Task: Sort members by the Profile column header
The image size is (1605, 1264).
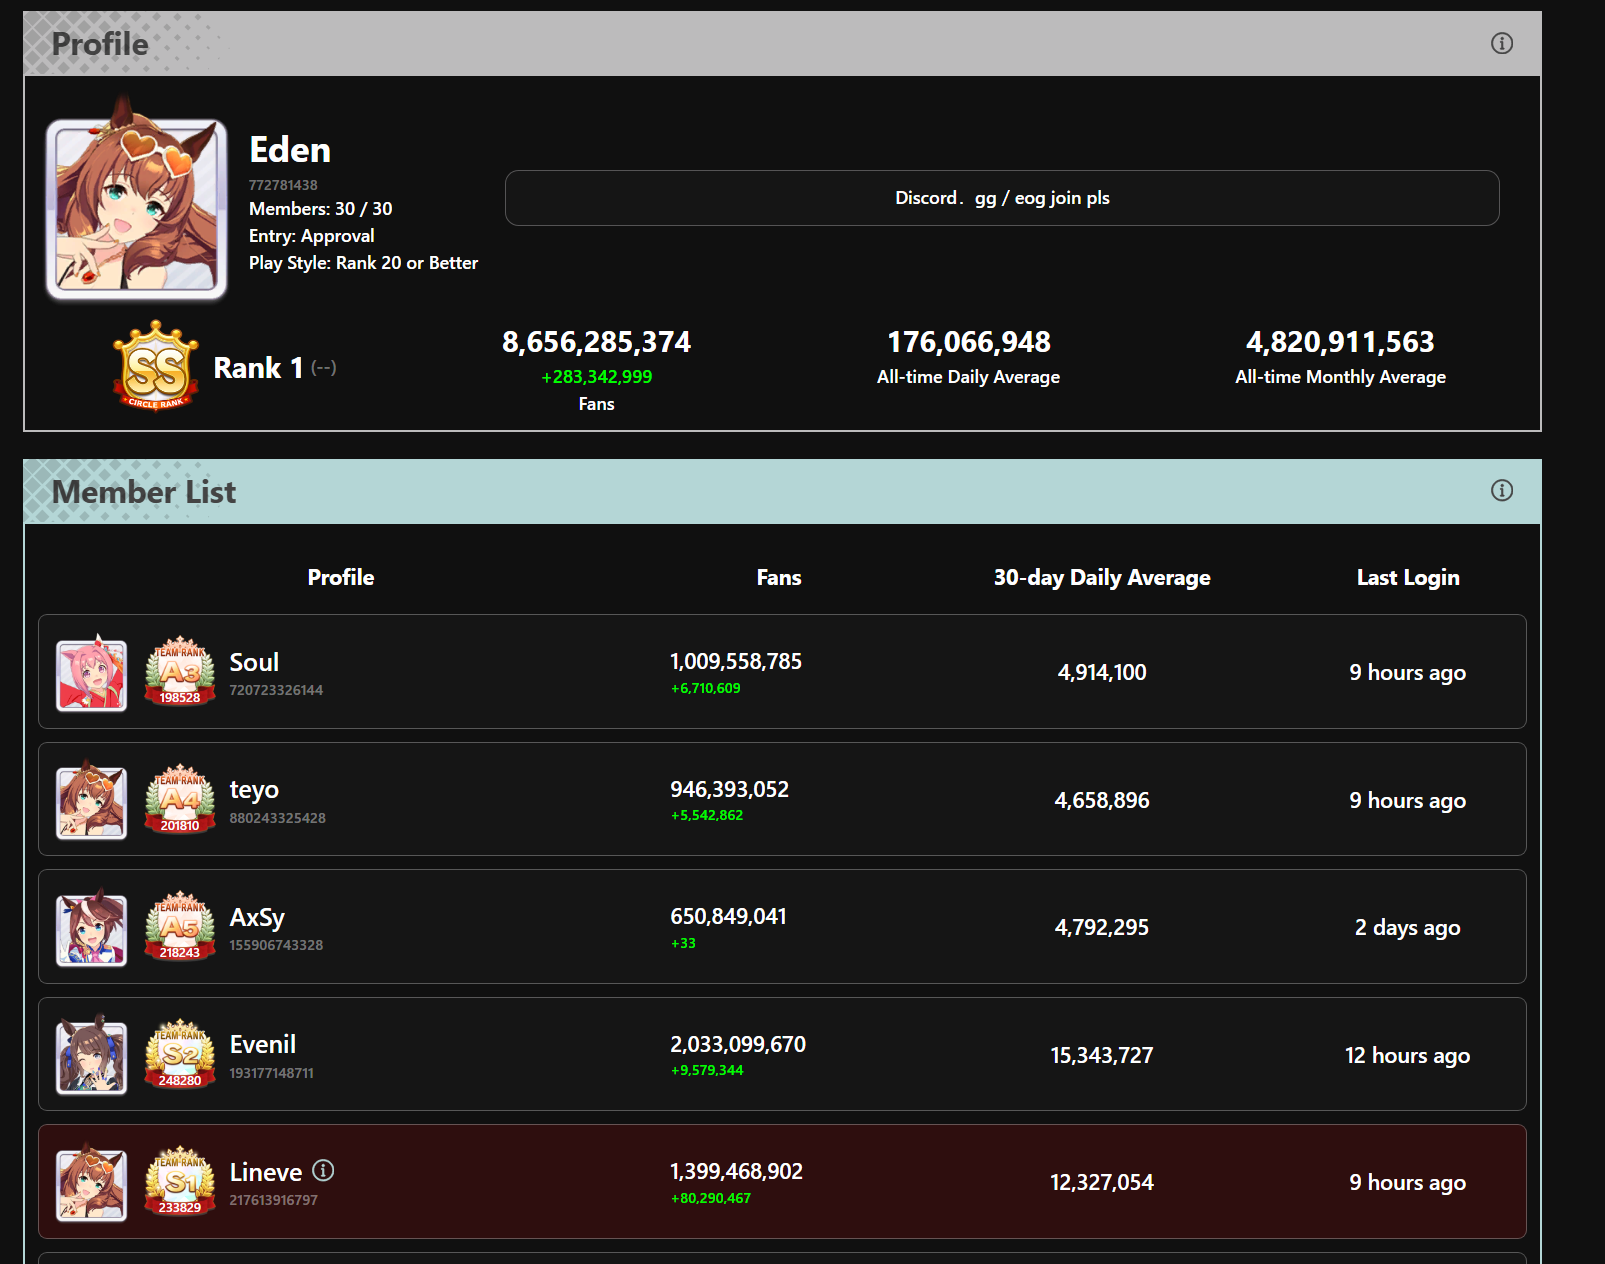Action: [x=341, y=577]
